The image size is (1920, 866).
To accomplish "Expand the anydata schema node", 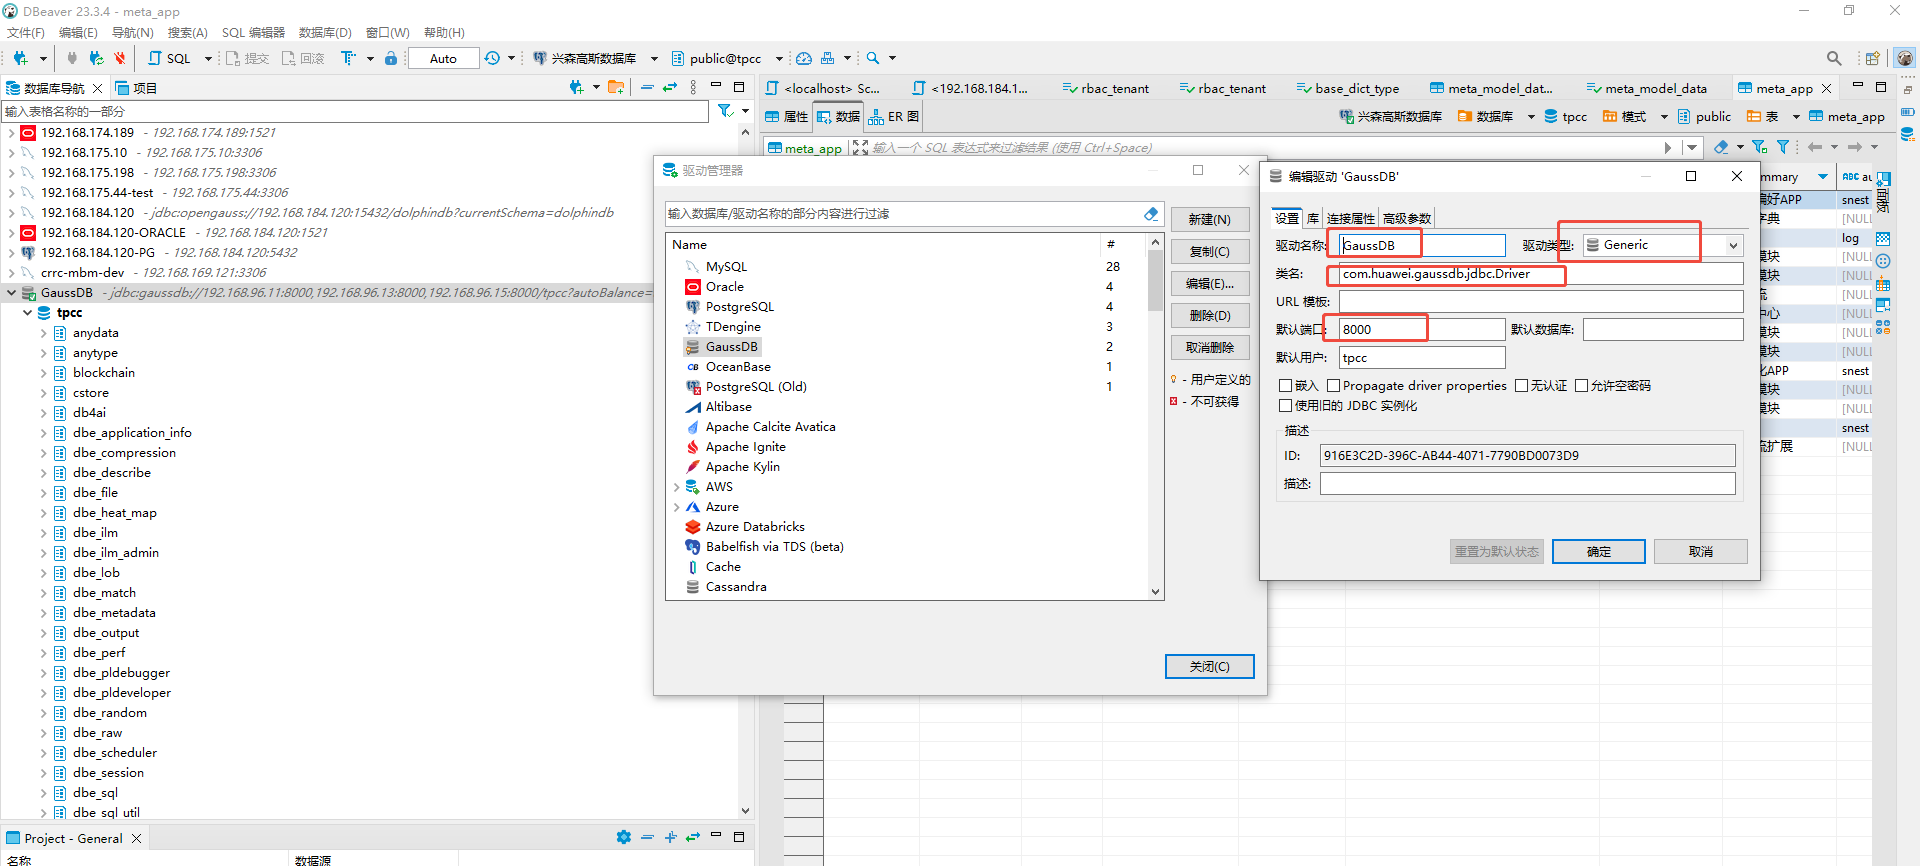I will [x=44, y=333].
